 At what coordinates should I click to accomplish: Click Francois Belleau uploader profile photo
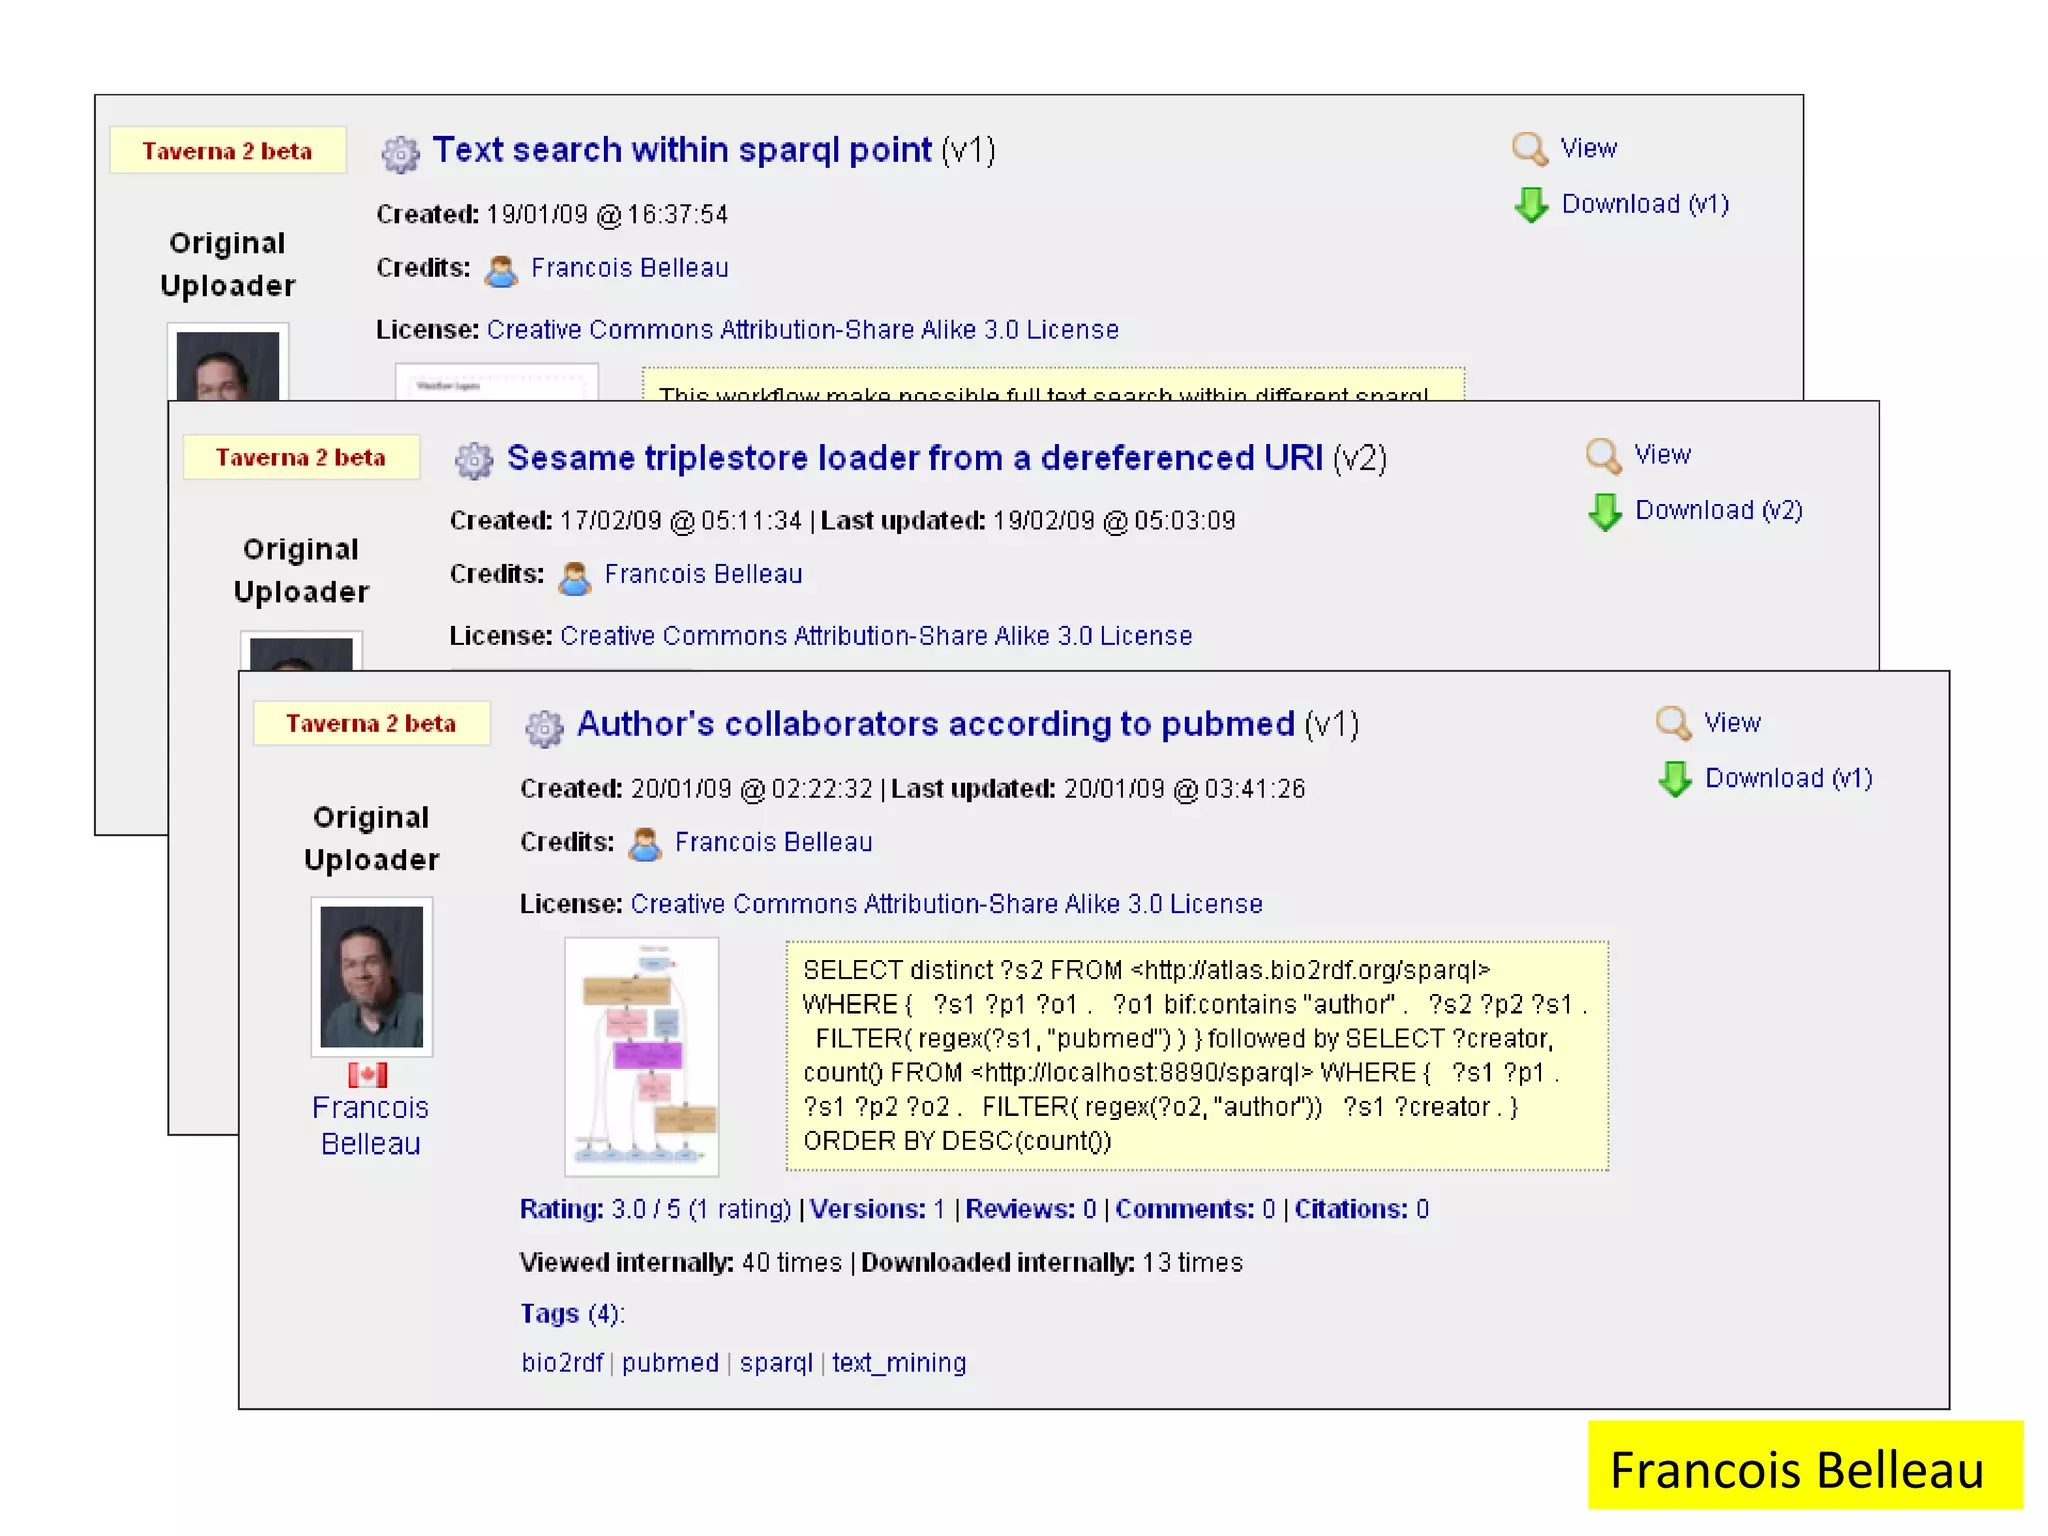pyautogui.click(x=372, y=976)
